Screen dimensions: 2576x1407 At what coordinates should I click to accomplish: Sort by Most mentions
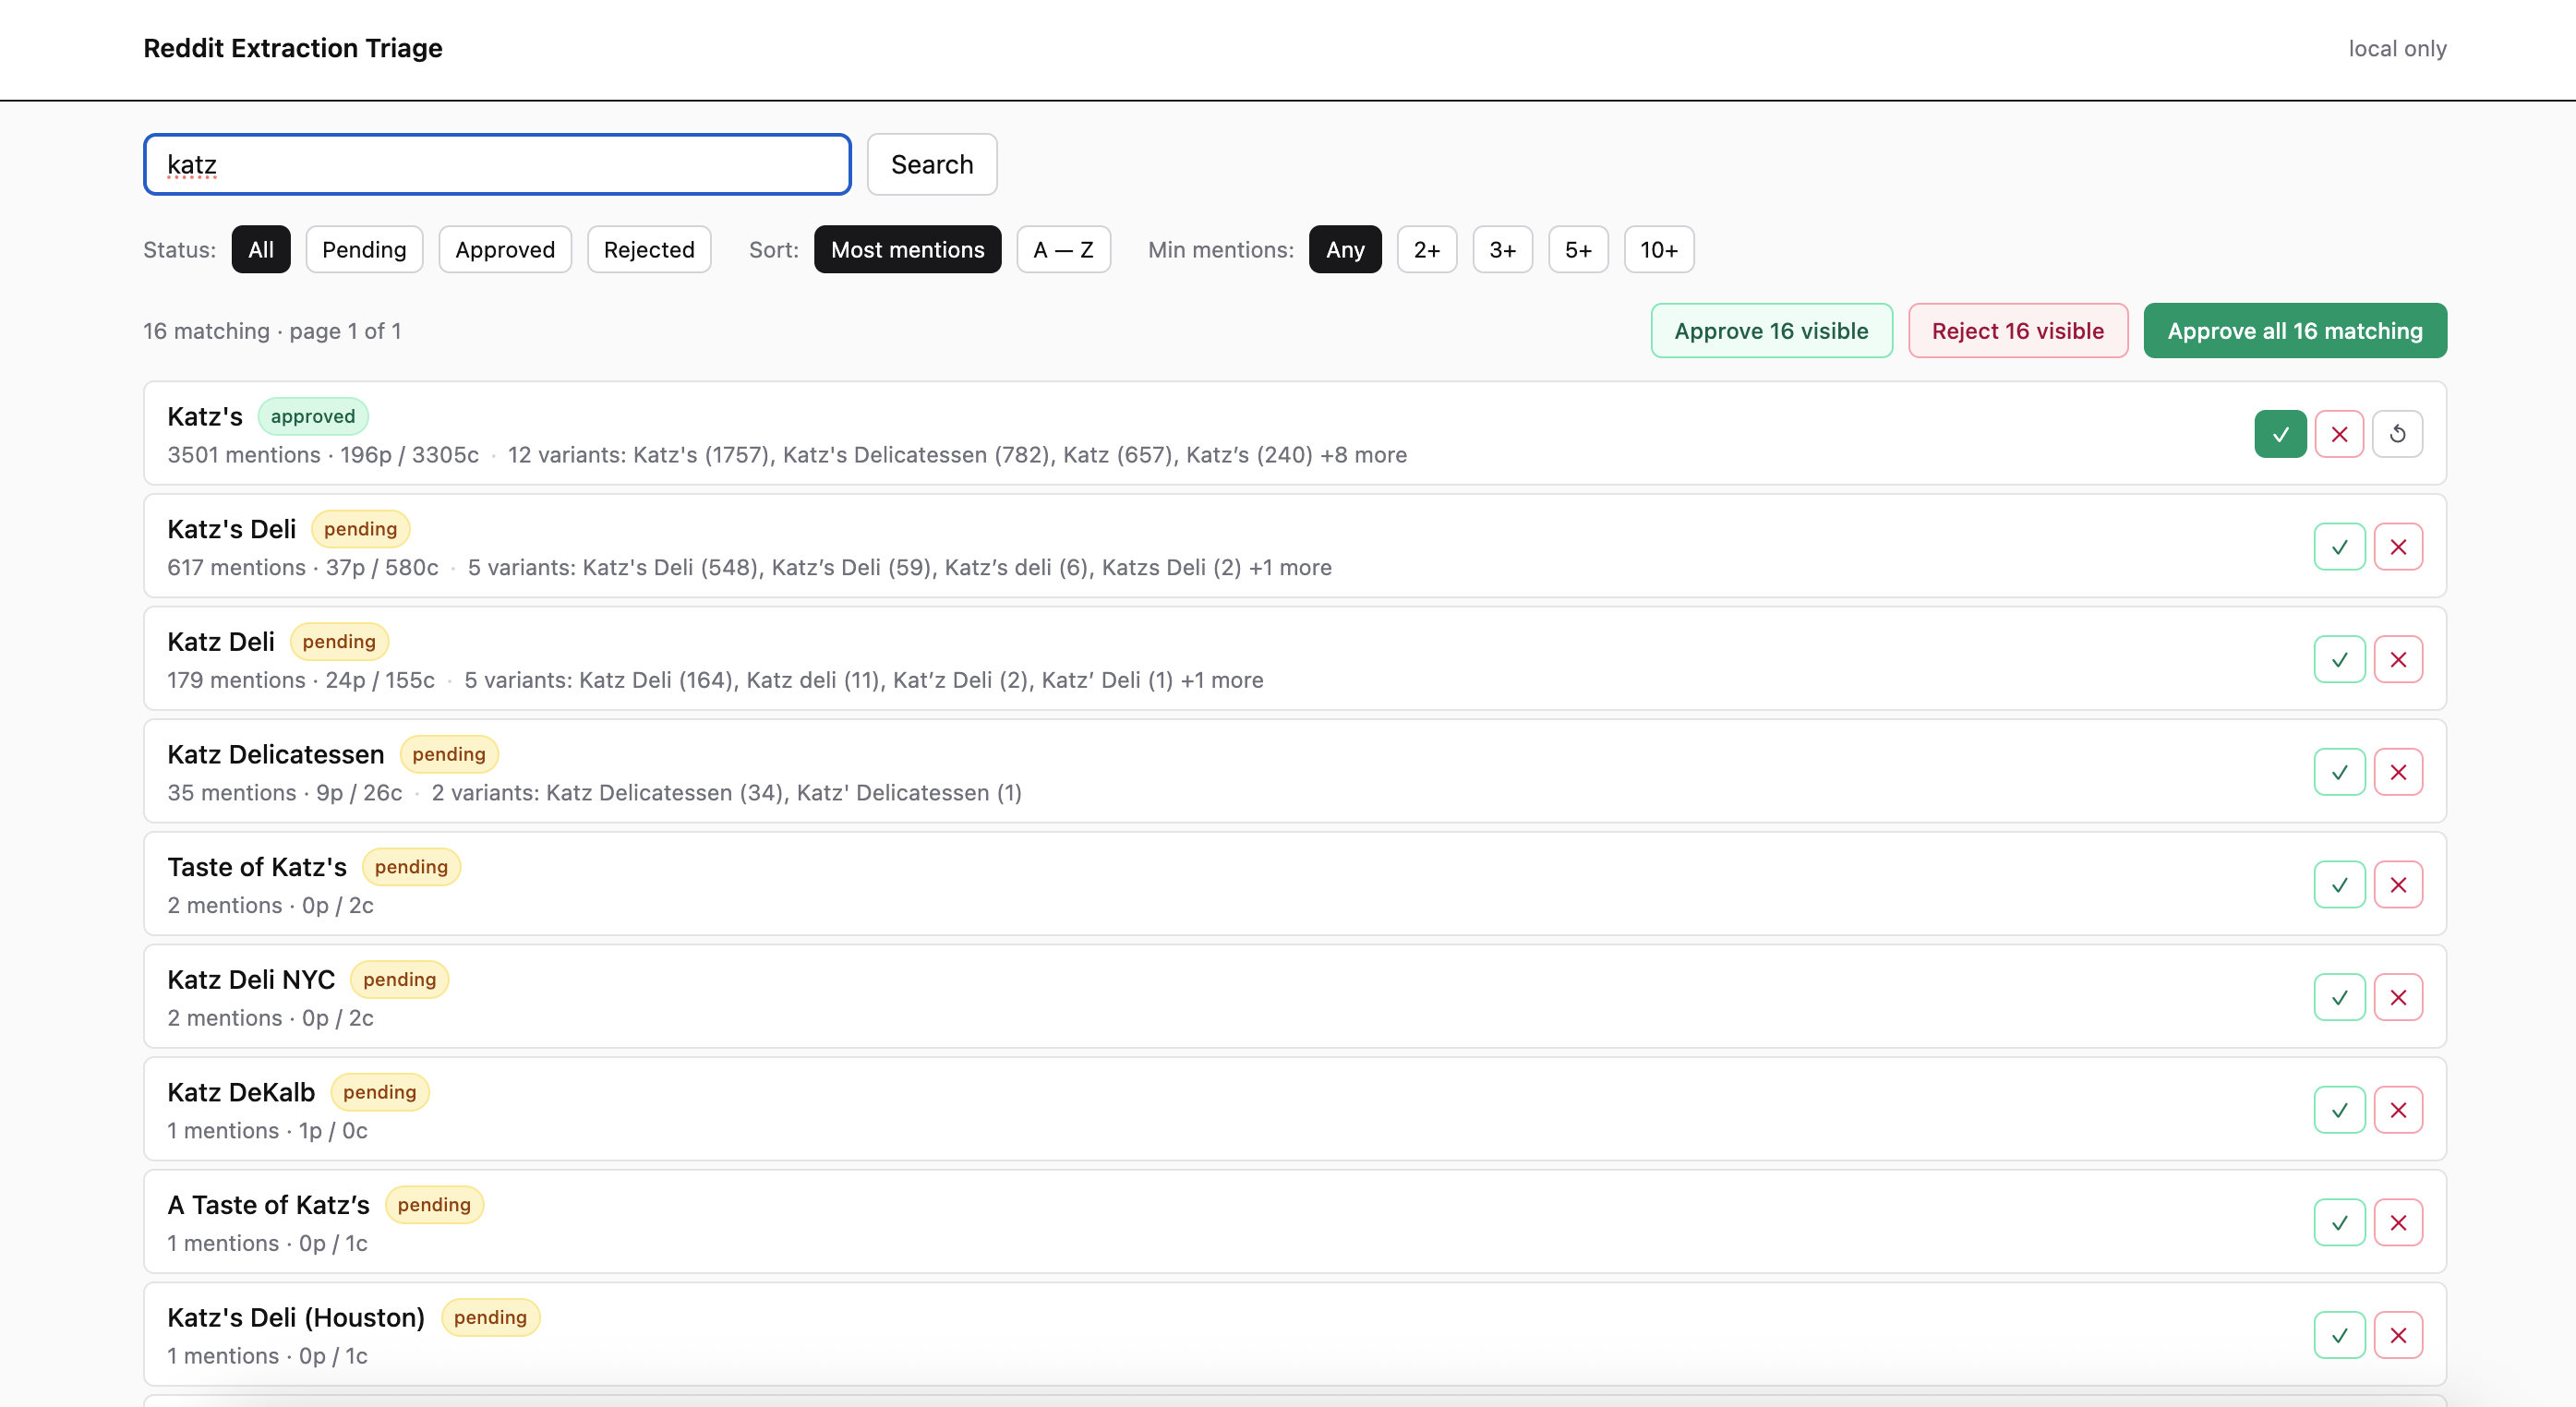(x=907, y=249)
